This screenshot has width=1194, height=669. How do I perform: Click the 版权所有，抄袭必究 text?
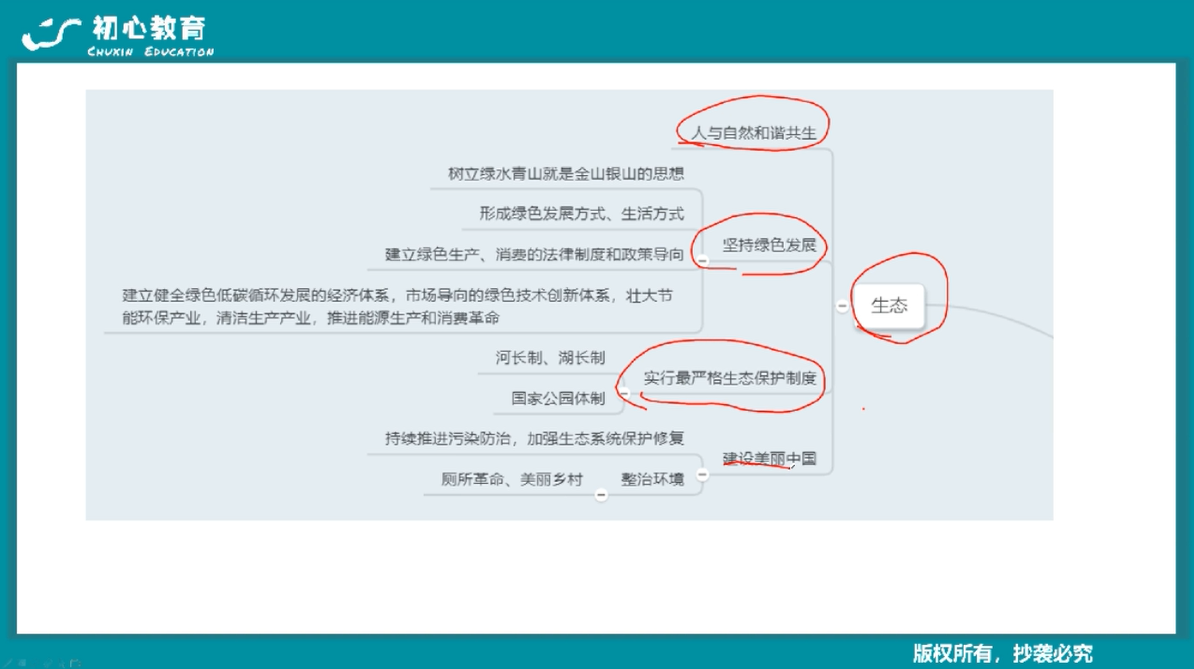click(x=1003, y=650)
